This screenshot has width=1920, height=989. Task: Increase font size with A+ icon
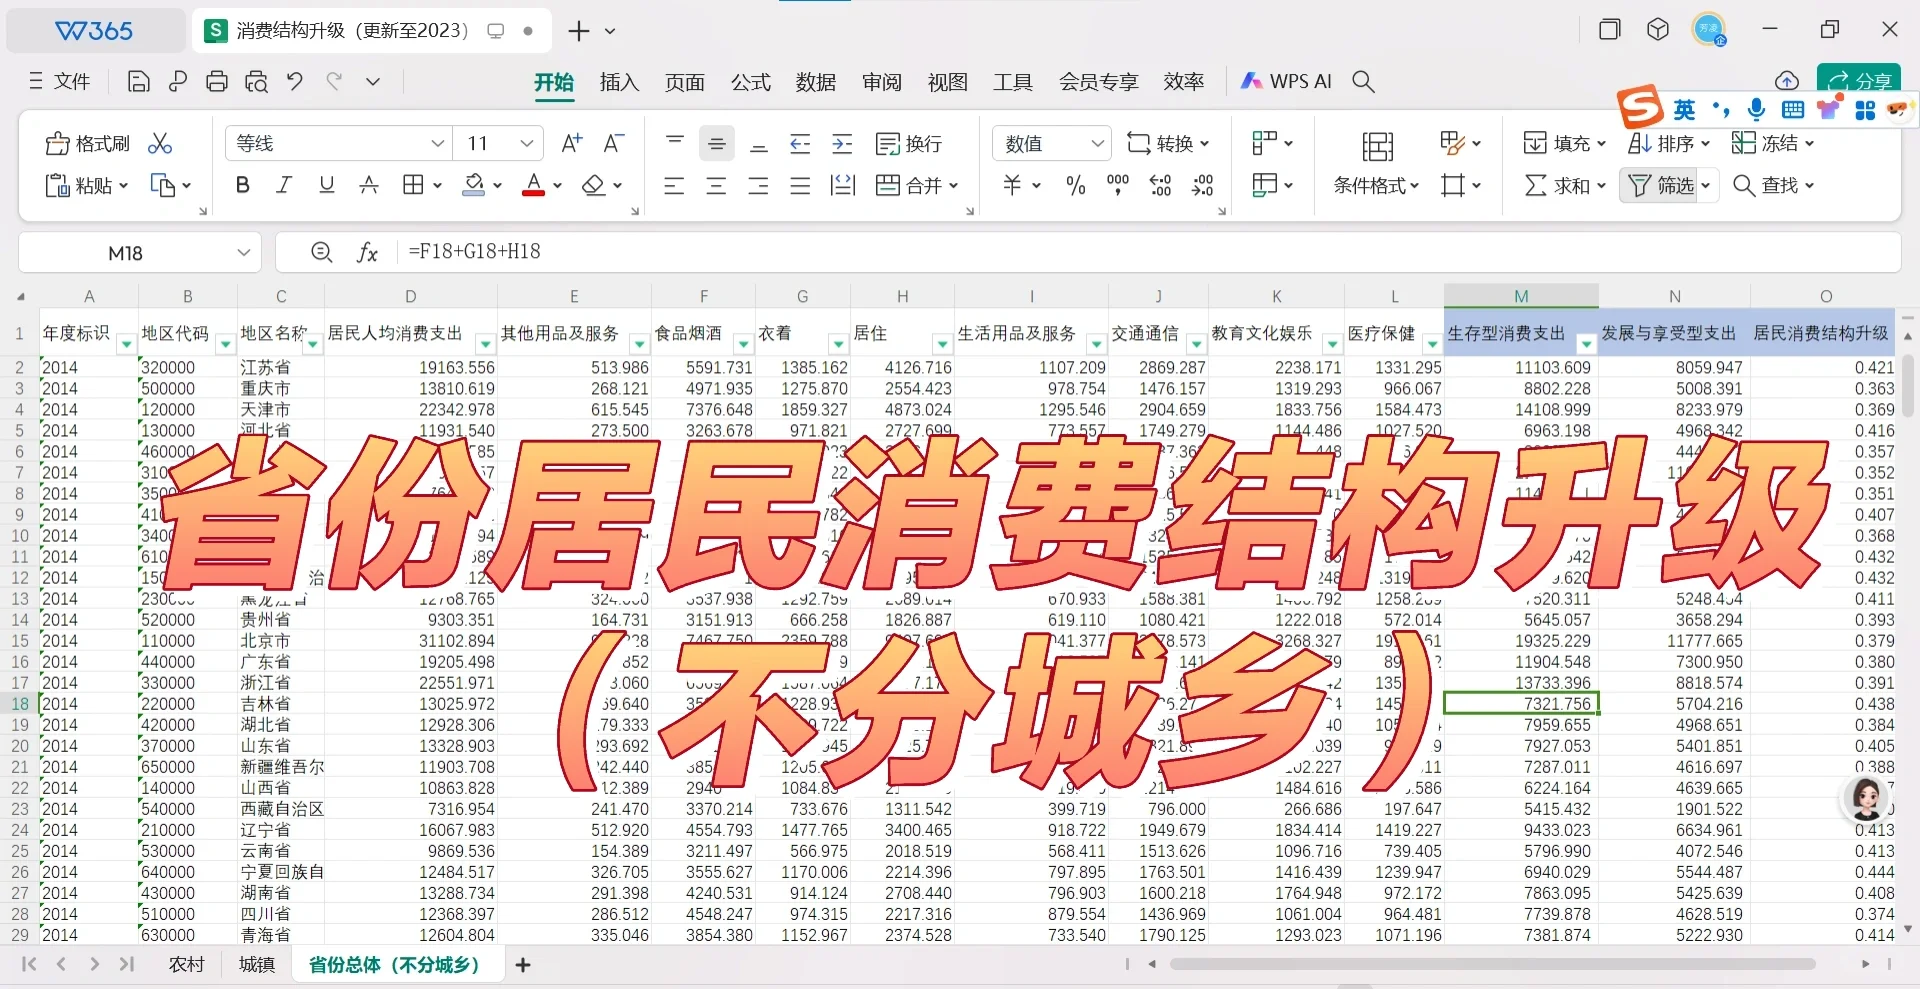coord(572,144)
